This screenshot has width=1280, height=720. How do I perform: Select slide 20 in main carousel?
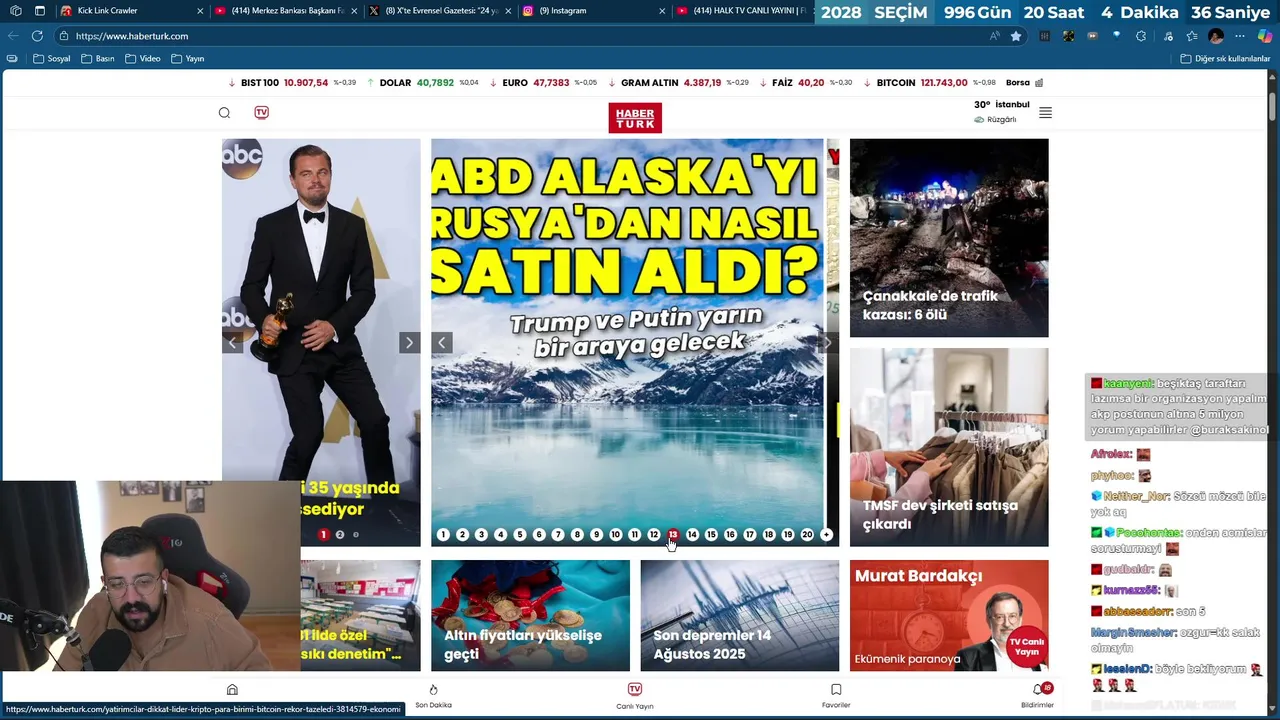coord(807,535)
